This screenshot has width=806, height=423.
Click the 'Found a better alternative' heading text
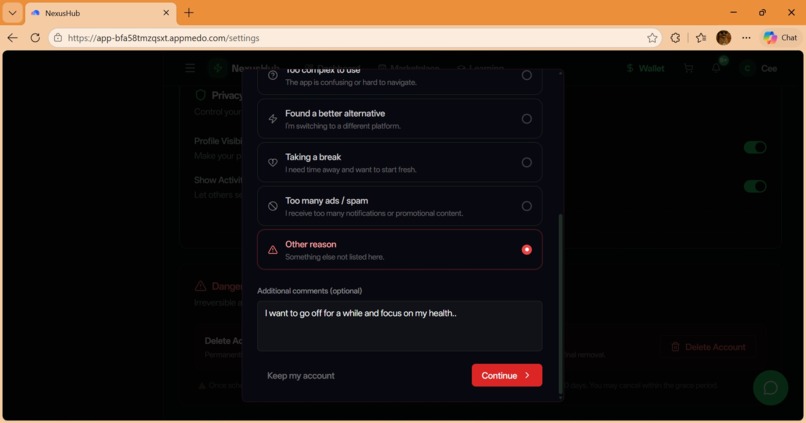pos(335,114)
